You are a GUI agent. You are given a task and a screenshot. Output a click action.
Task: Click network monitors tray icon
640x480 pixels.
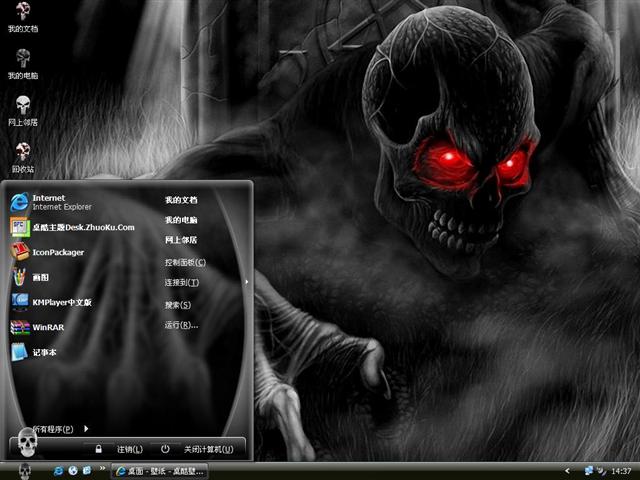(589, 471)
